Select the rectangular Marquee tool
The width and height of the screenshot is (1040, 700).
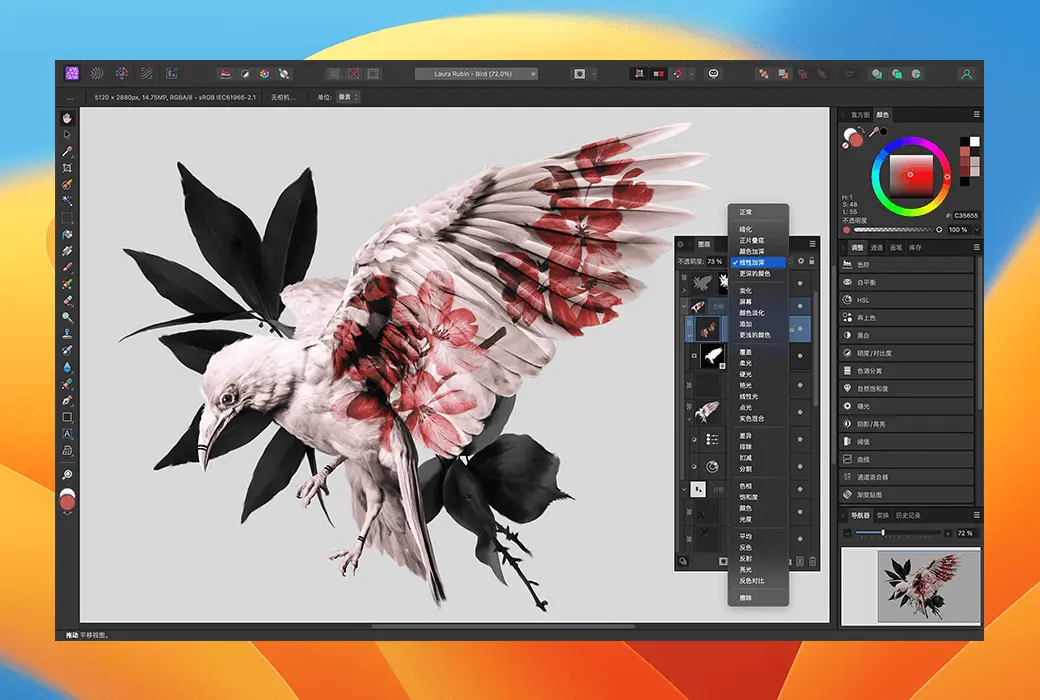pyautogui.click(x=67, y=218)
